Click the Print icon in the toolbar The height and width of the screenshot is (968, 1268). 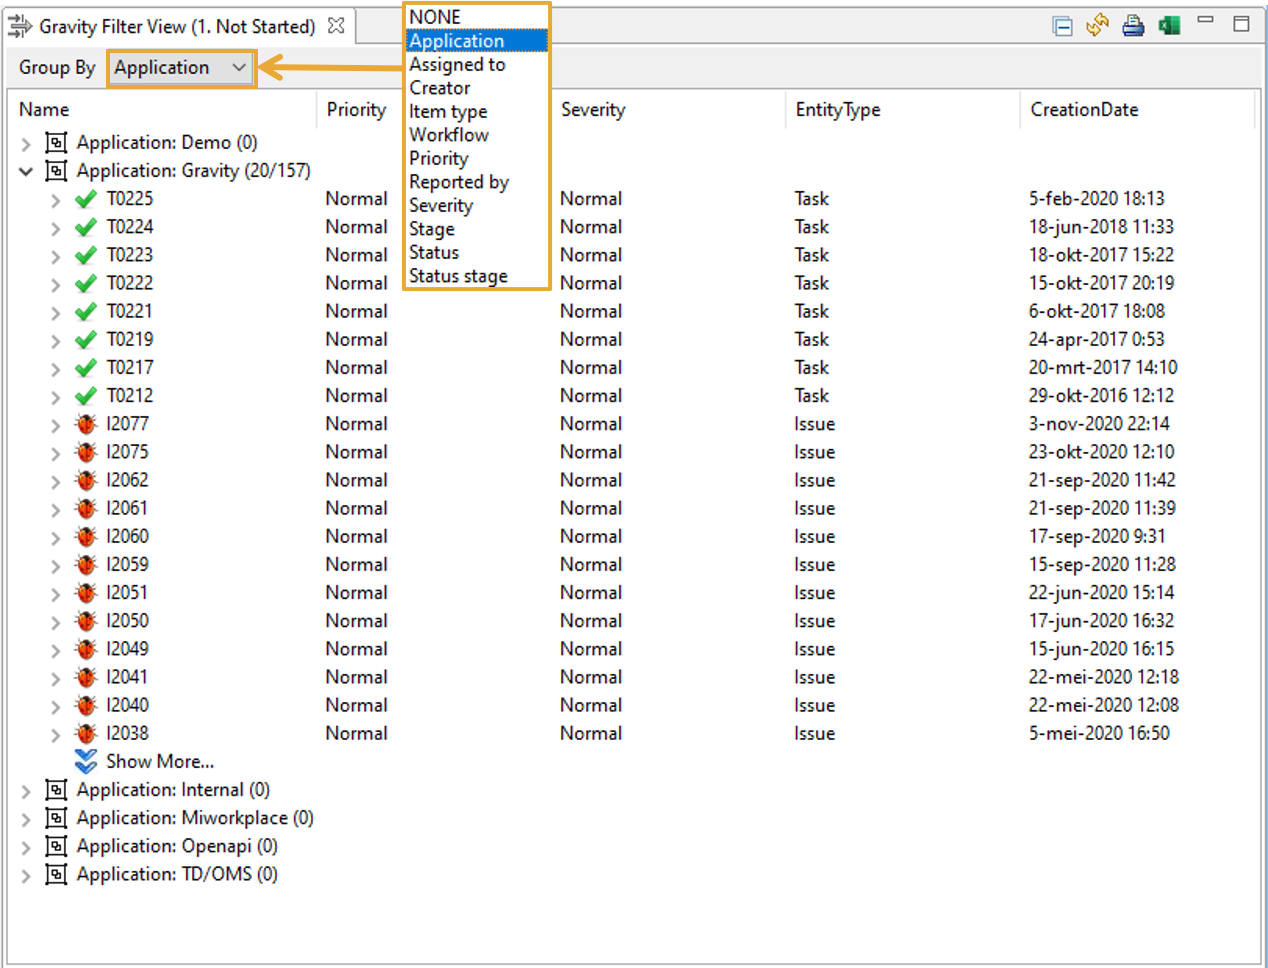click(1133, 25)
